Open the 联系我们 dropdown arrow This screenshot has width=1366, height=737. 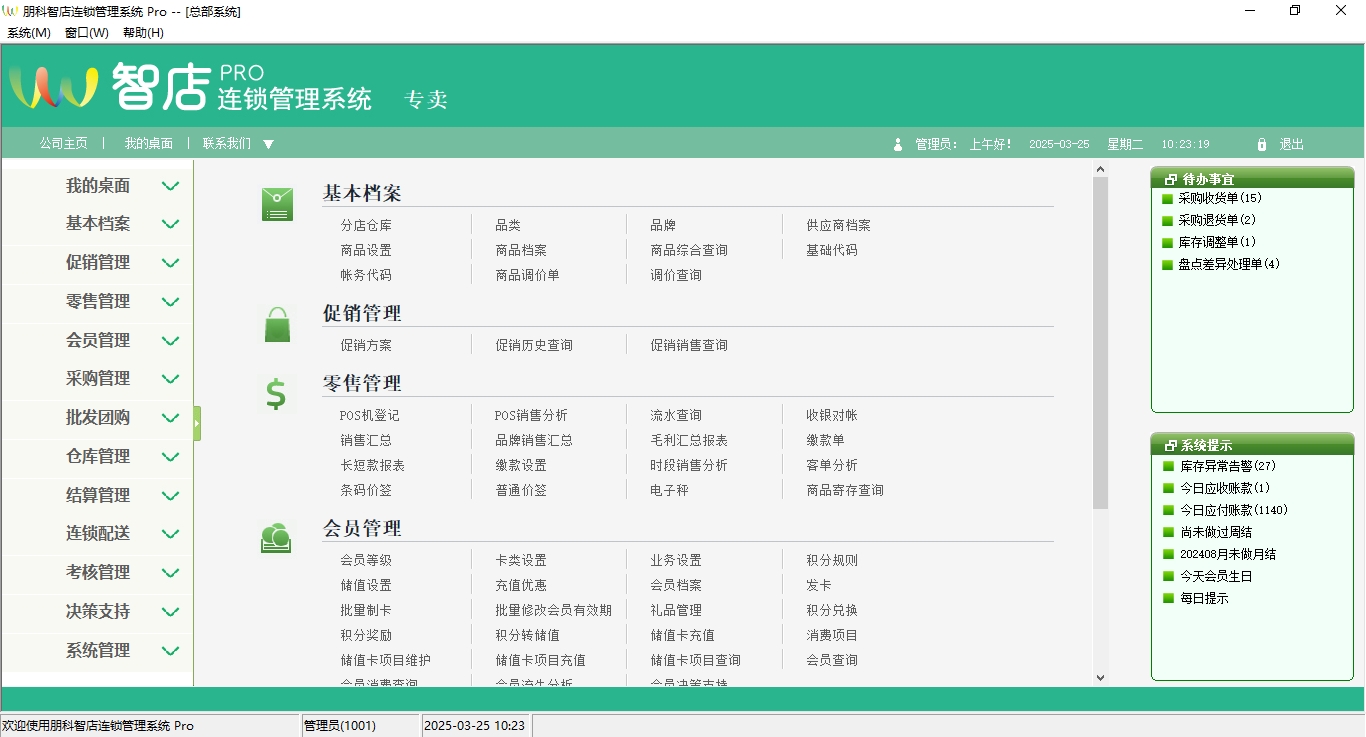click(268, 144)
